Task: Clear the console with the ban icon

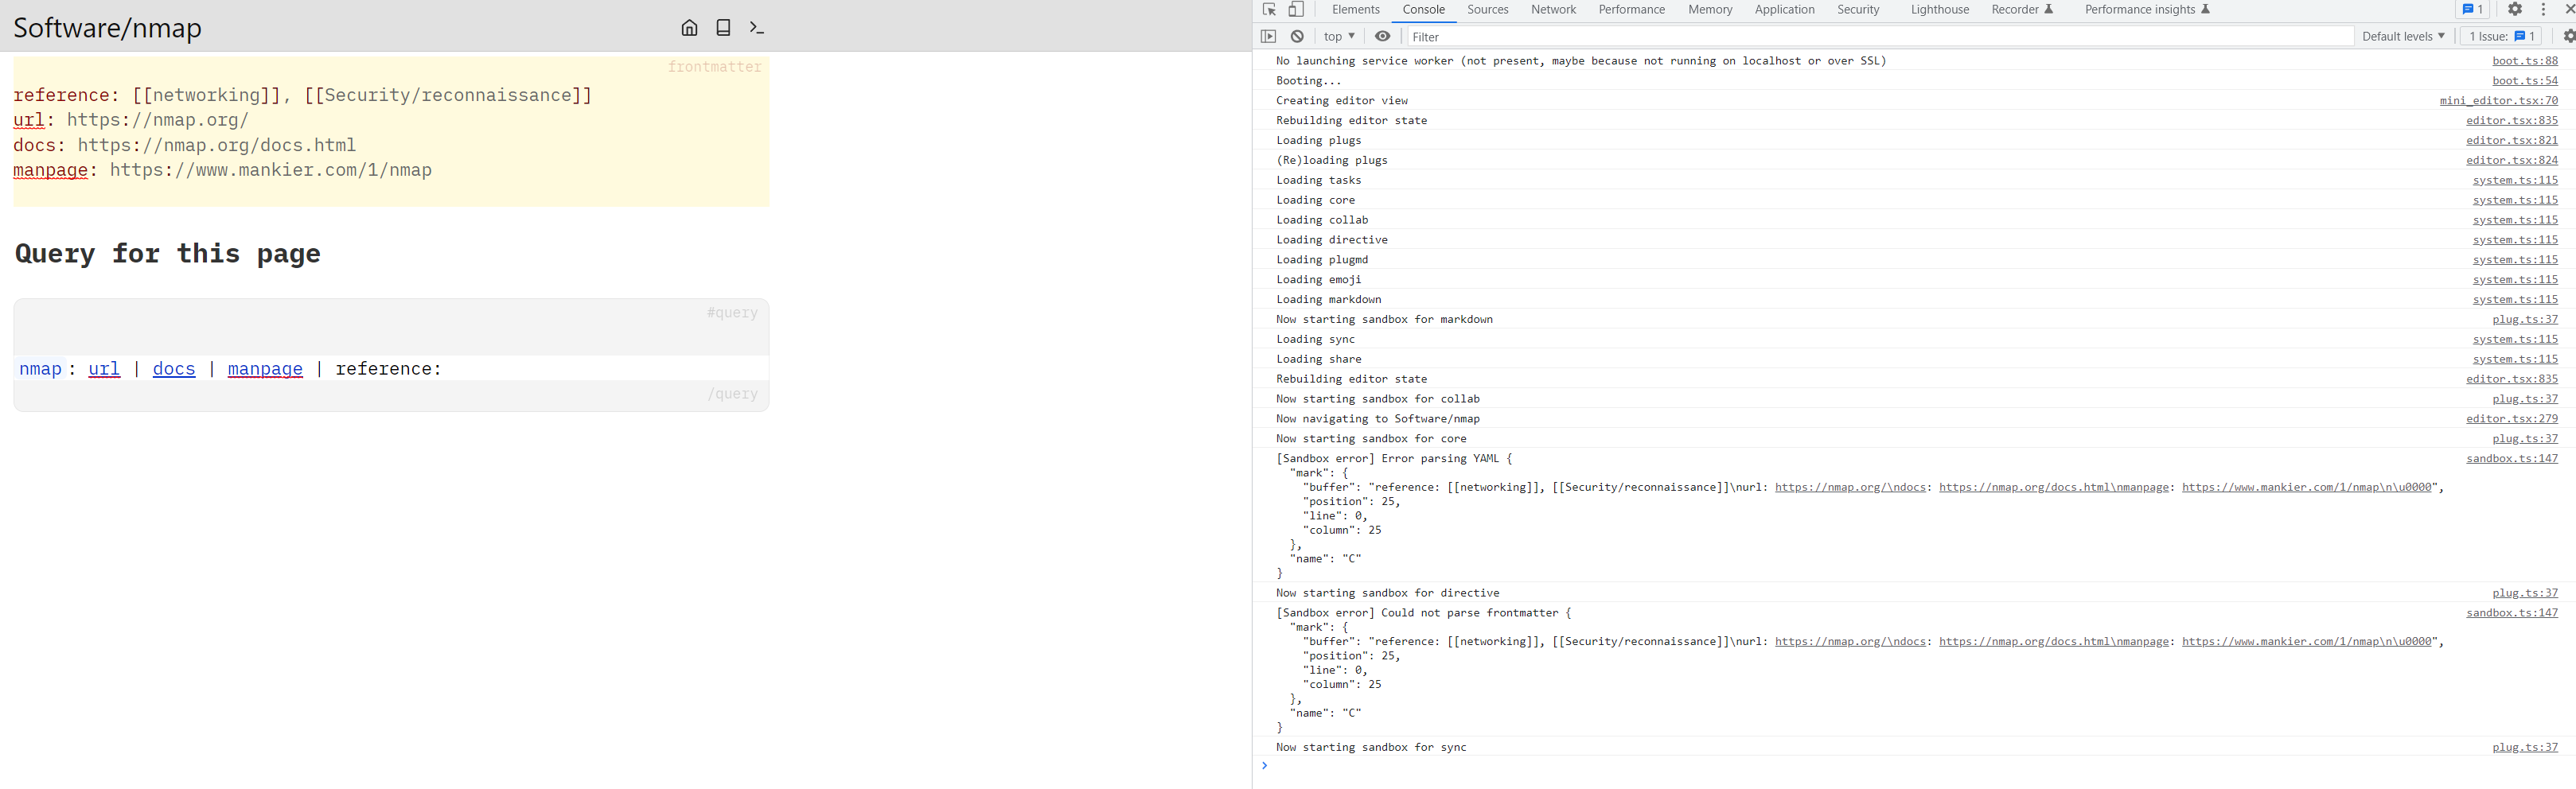Action: pyautogui.click(x=1297, y=36)
